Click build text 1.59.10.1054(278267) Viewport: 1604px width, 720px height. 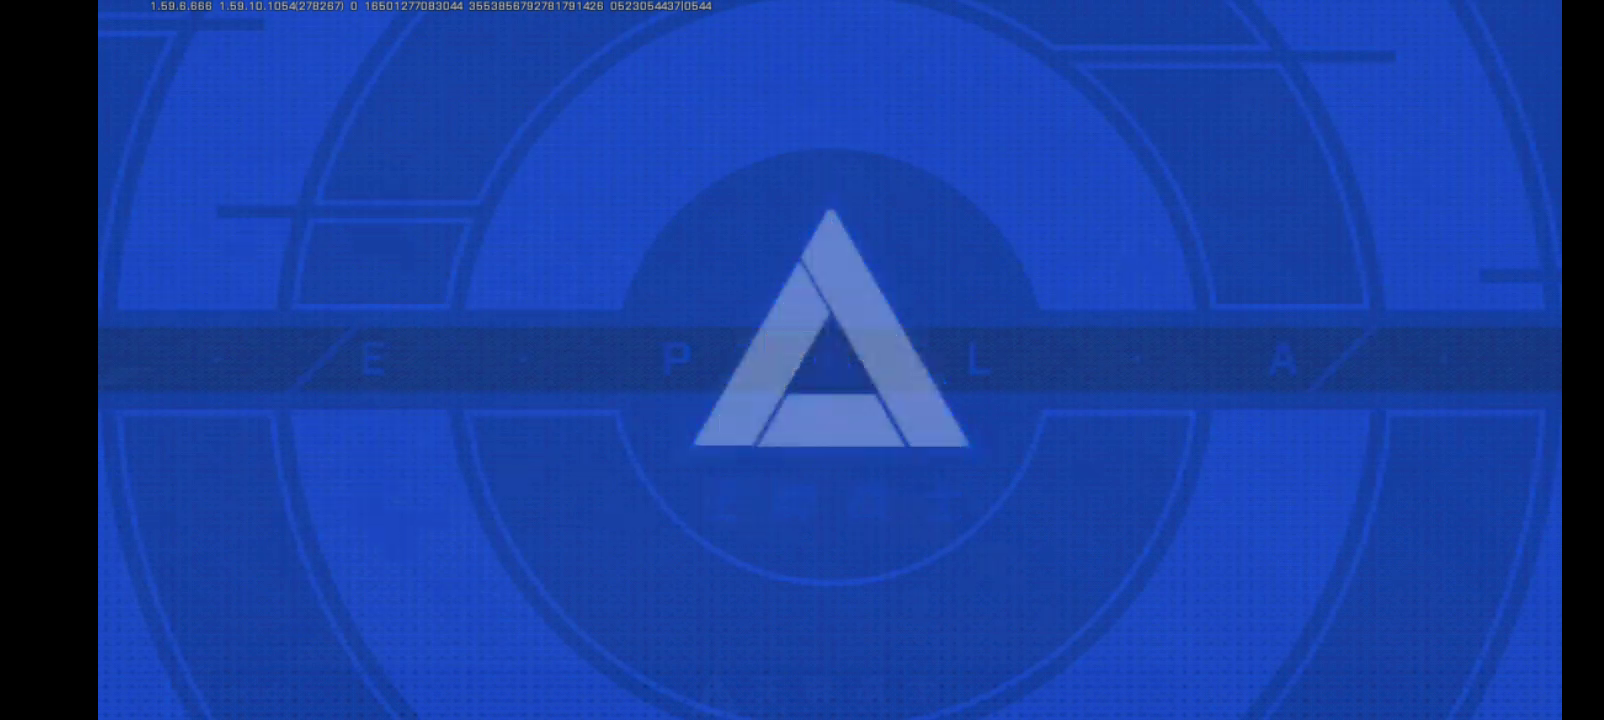point(281,6)
